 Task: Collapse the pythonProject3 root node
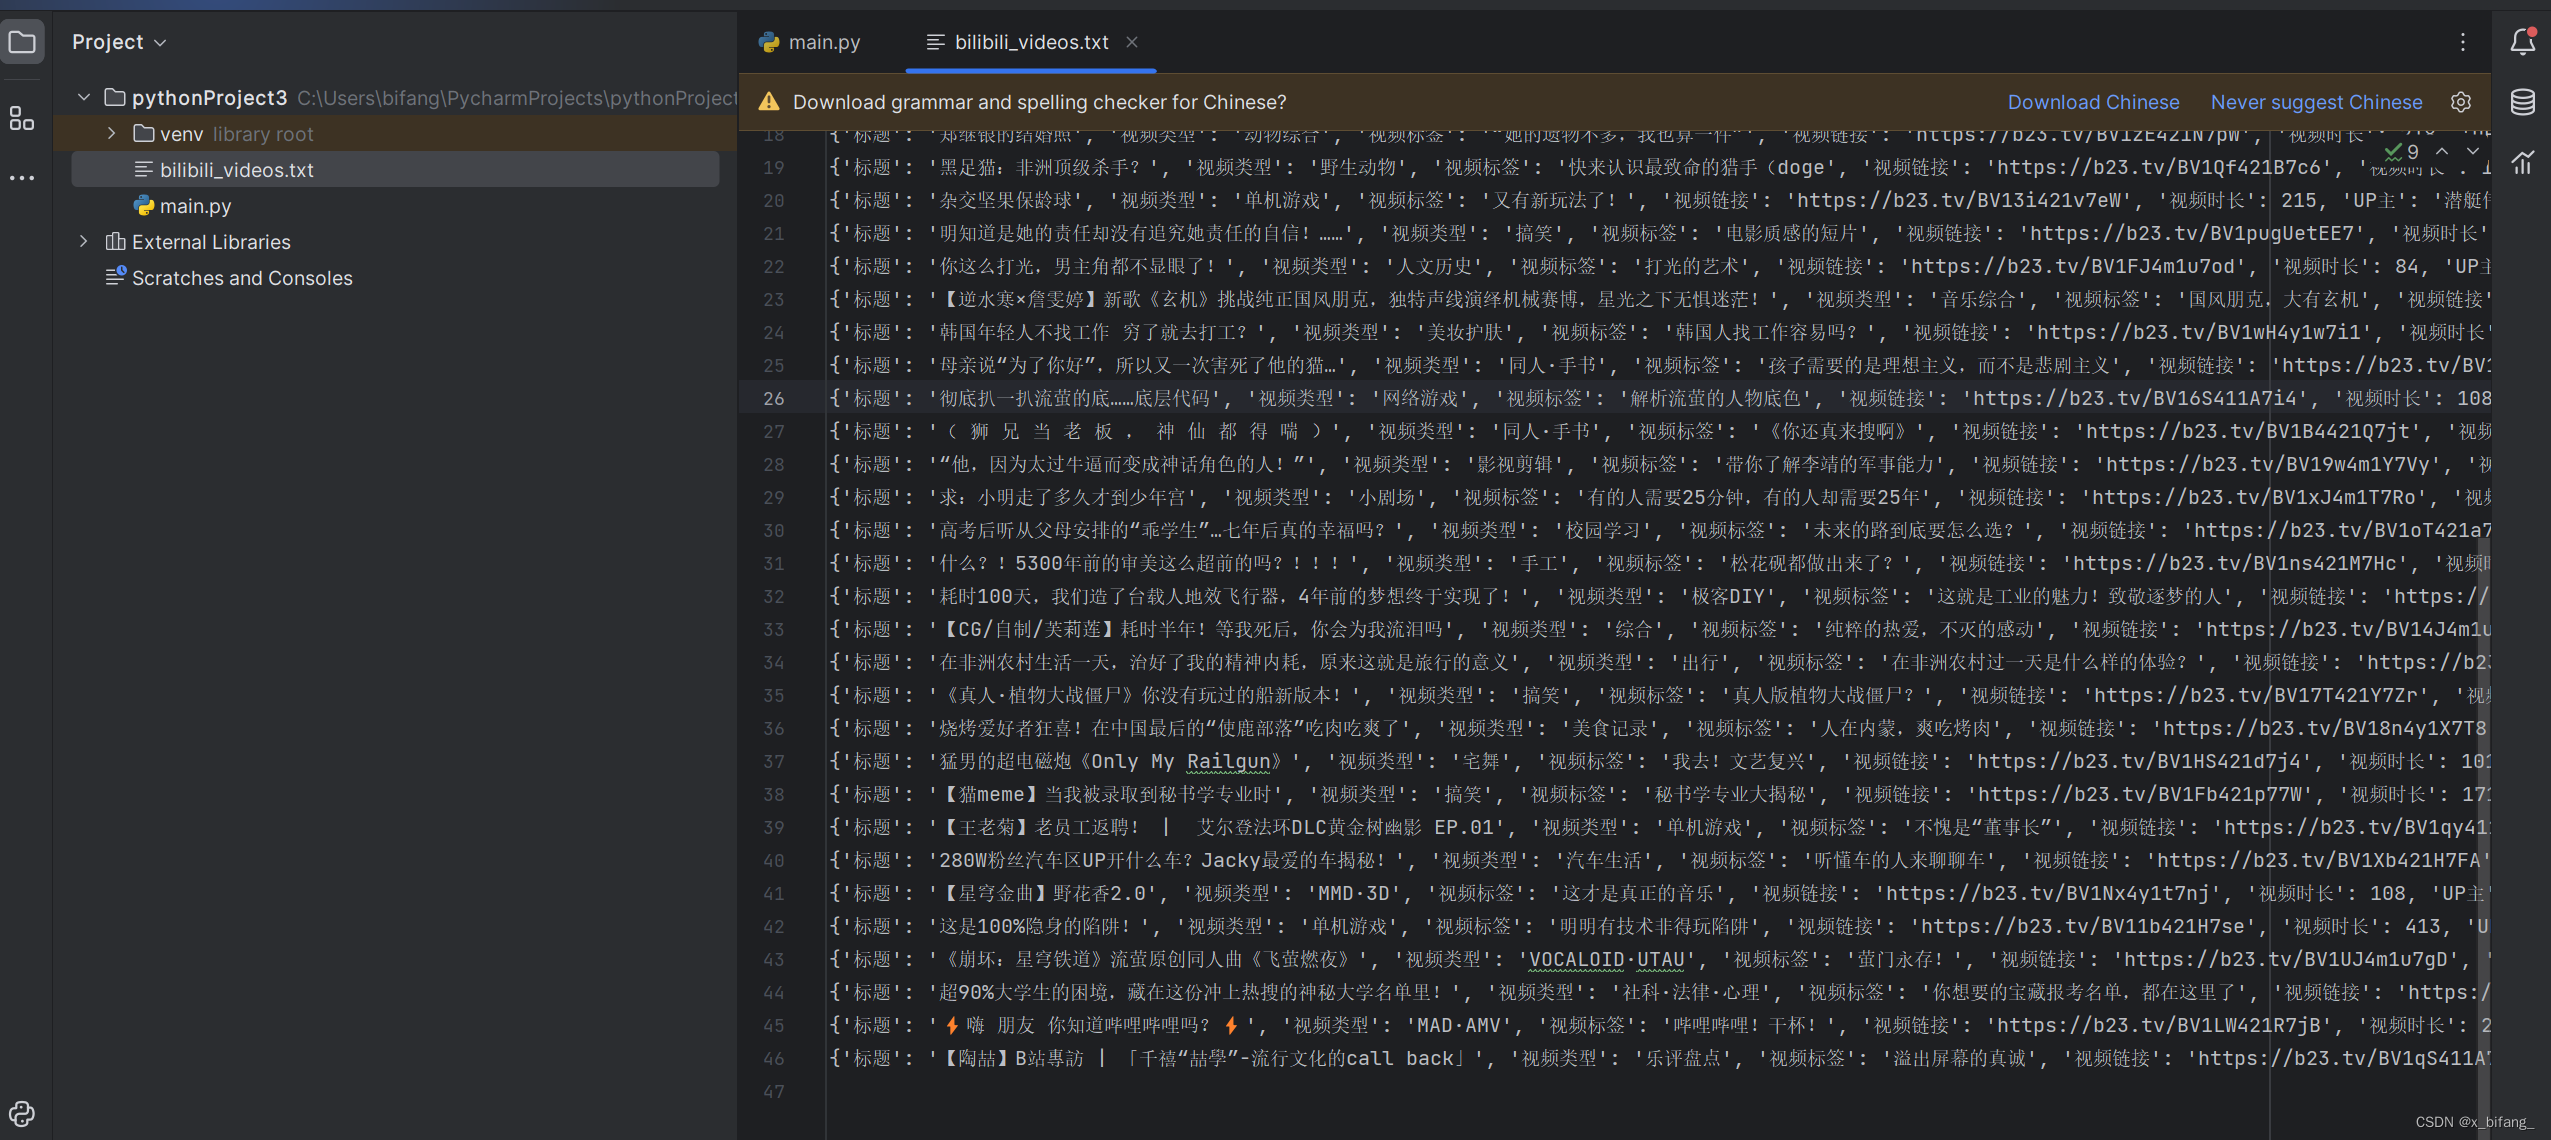(x=84, y=97)
